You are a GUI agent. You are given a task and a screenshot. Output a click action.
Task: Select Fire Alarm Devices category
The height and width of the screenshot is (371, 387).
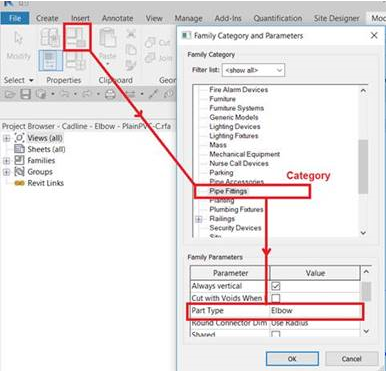pos(238,90)
